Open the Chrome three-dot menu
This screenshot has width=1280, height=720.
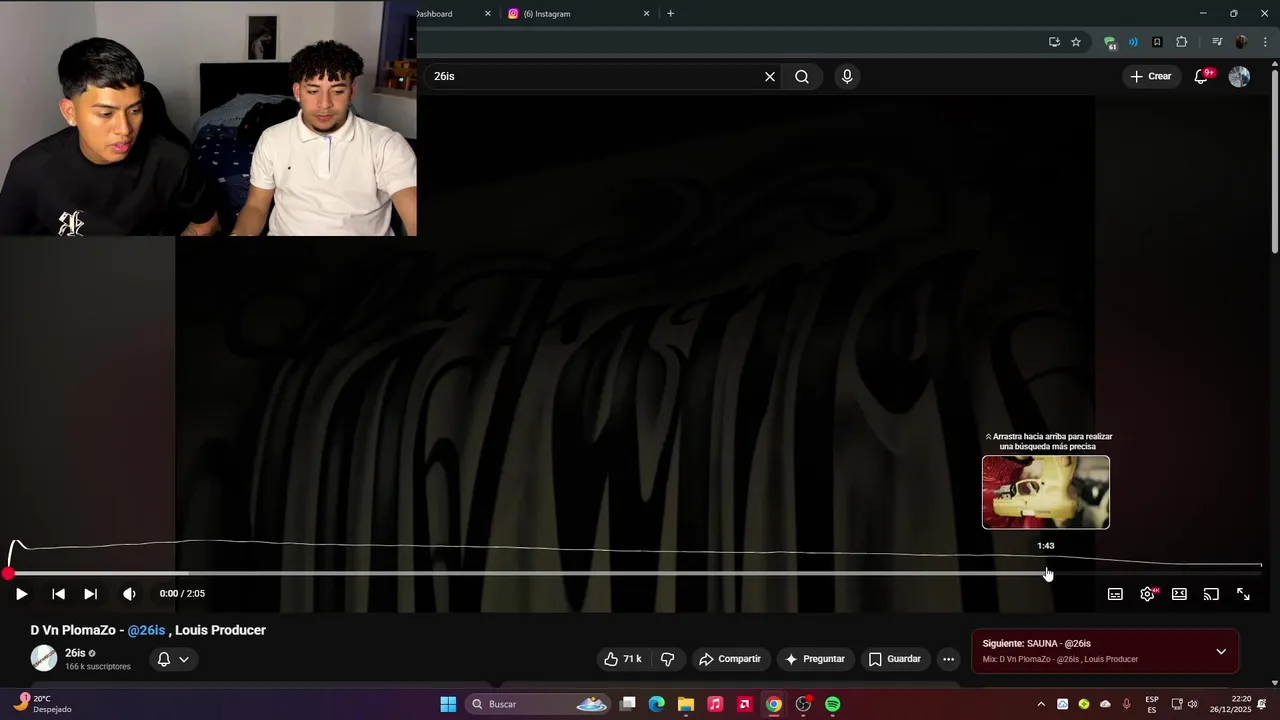click(1265, 42)
